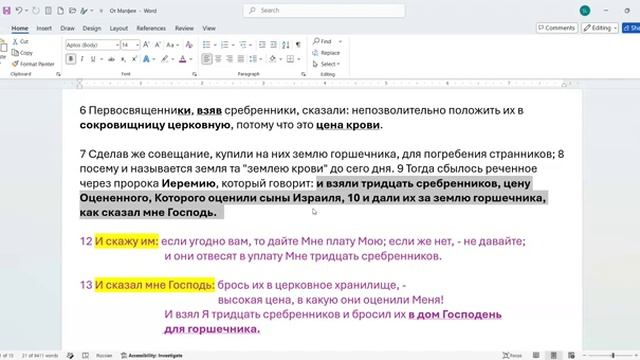Activate Format Painter

(x=33, y=64)
